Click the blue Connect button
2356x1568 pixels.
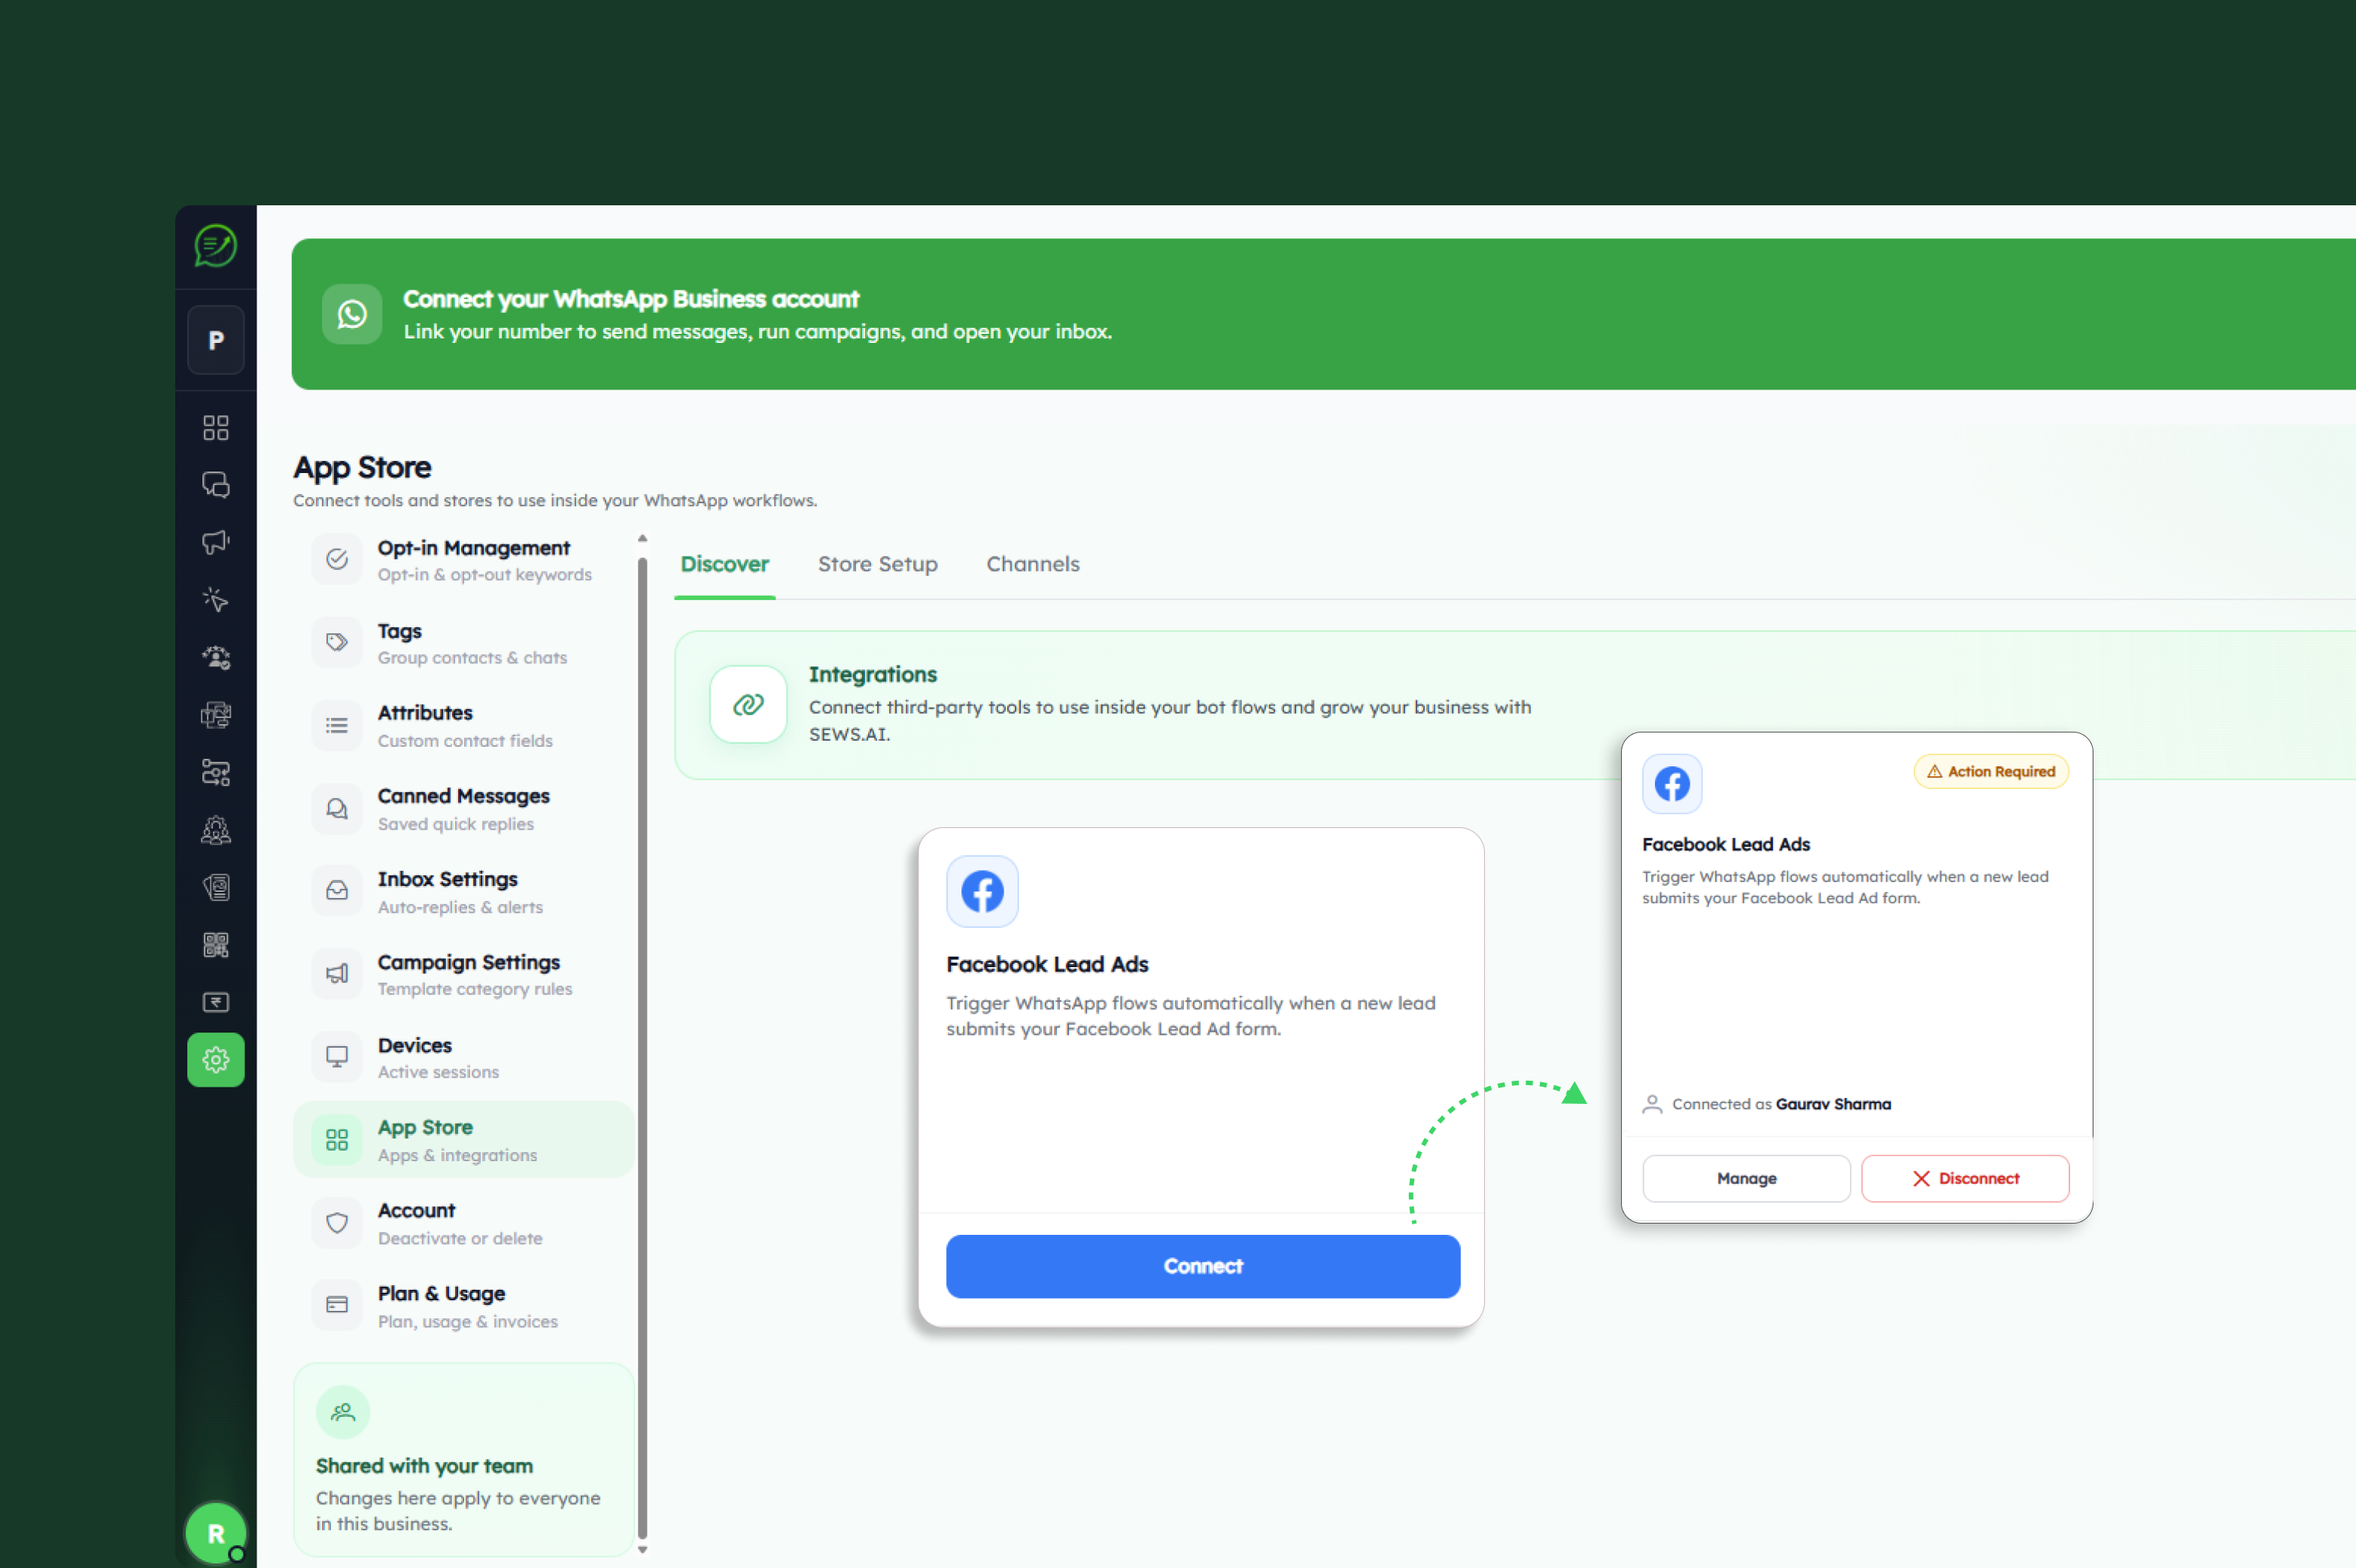click(1203, 1266)
